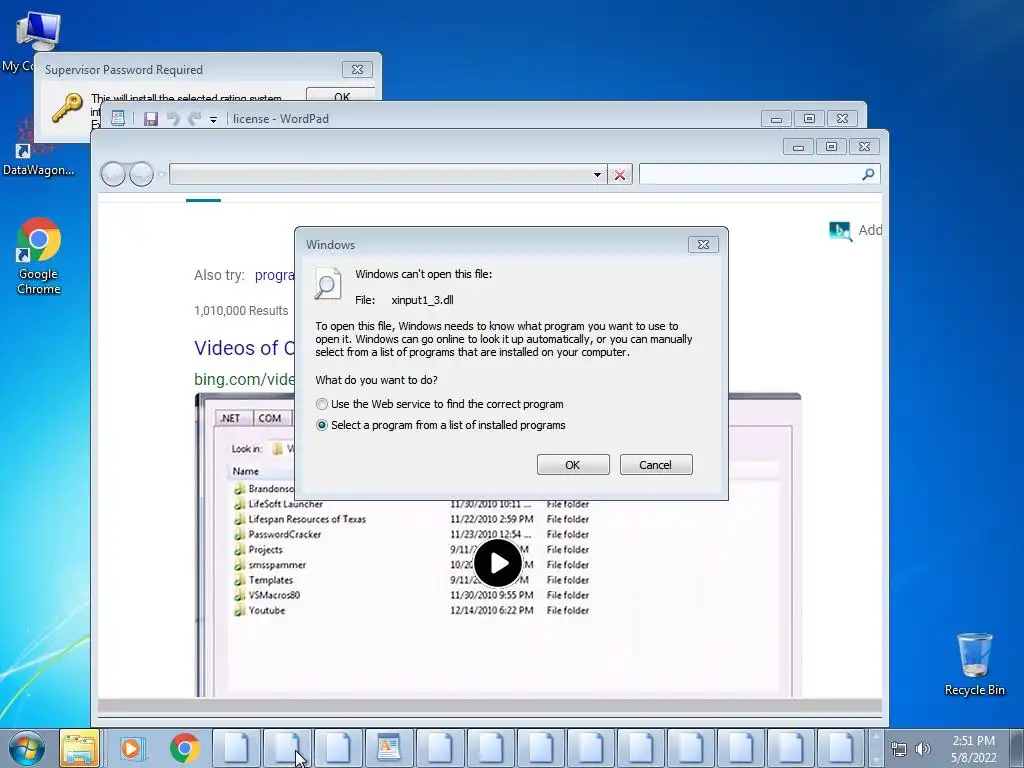Image resolution: width=1024 pixels, height=768 pixels.
Task: Cancel the Windows can't open file dialog
Action: [x=656, y=465]
